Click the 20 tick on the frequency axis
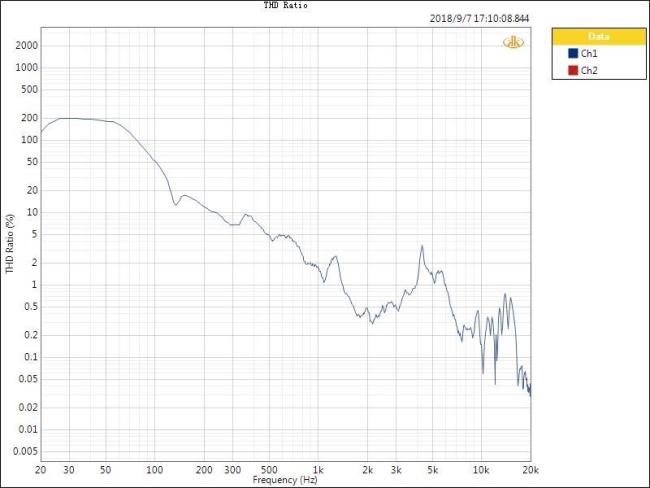Screen dimensions: 650x488 40,470
